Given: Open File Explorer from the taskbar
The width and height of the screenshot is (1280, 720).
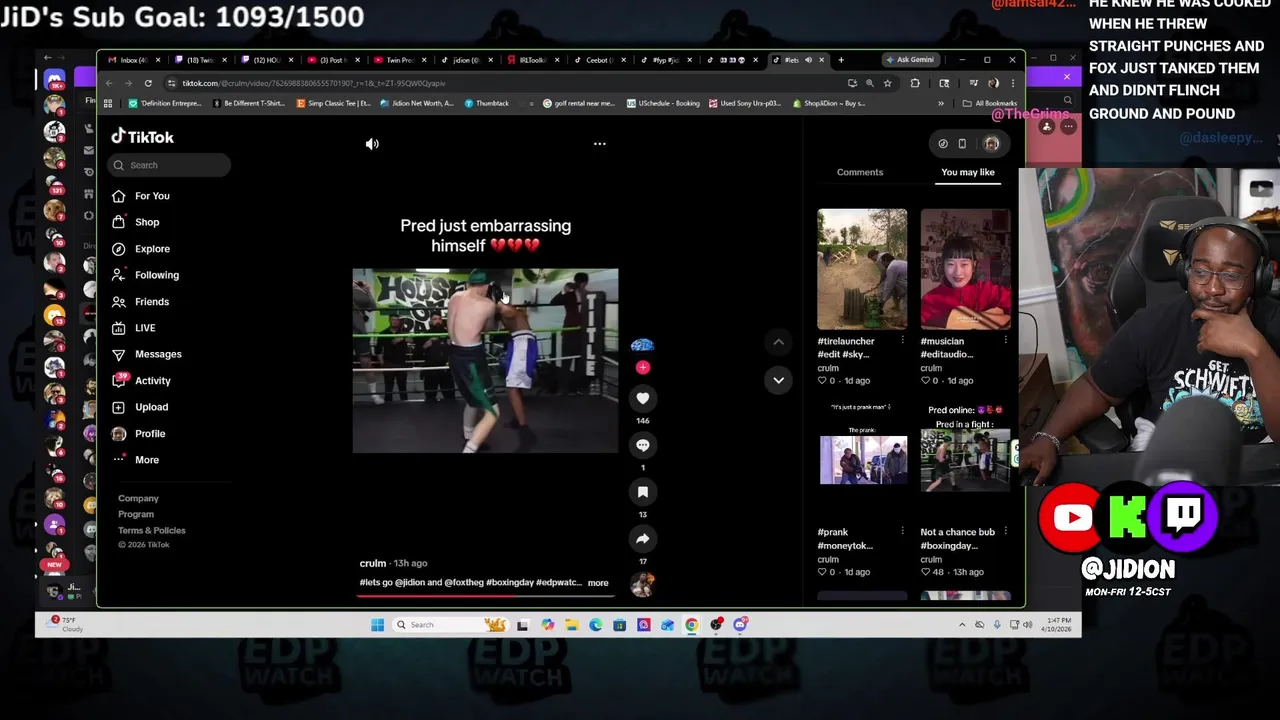Looking at the screenshot, I should click(x=571, y=625).
